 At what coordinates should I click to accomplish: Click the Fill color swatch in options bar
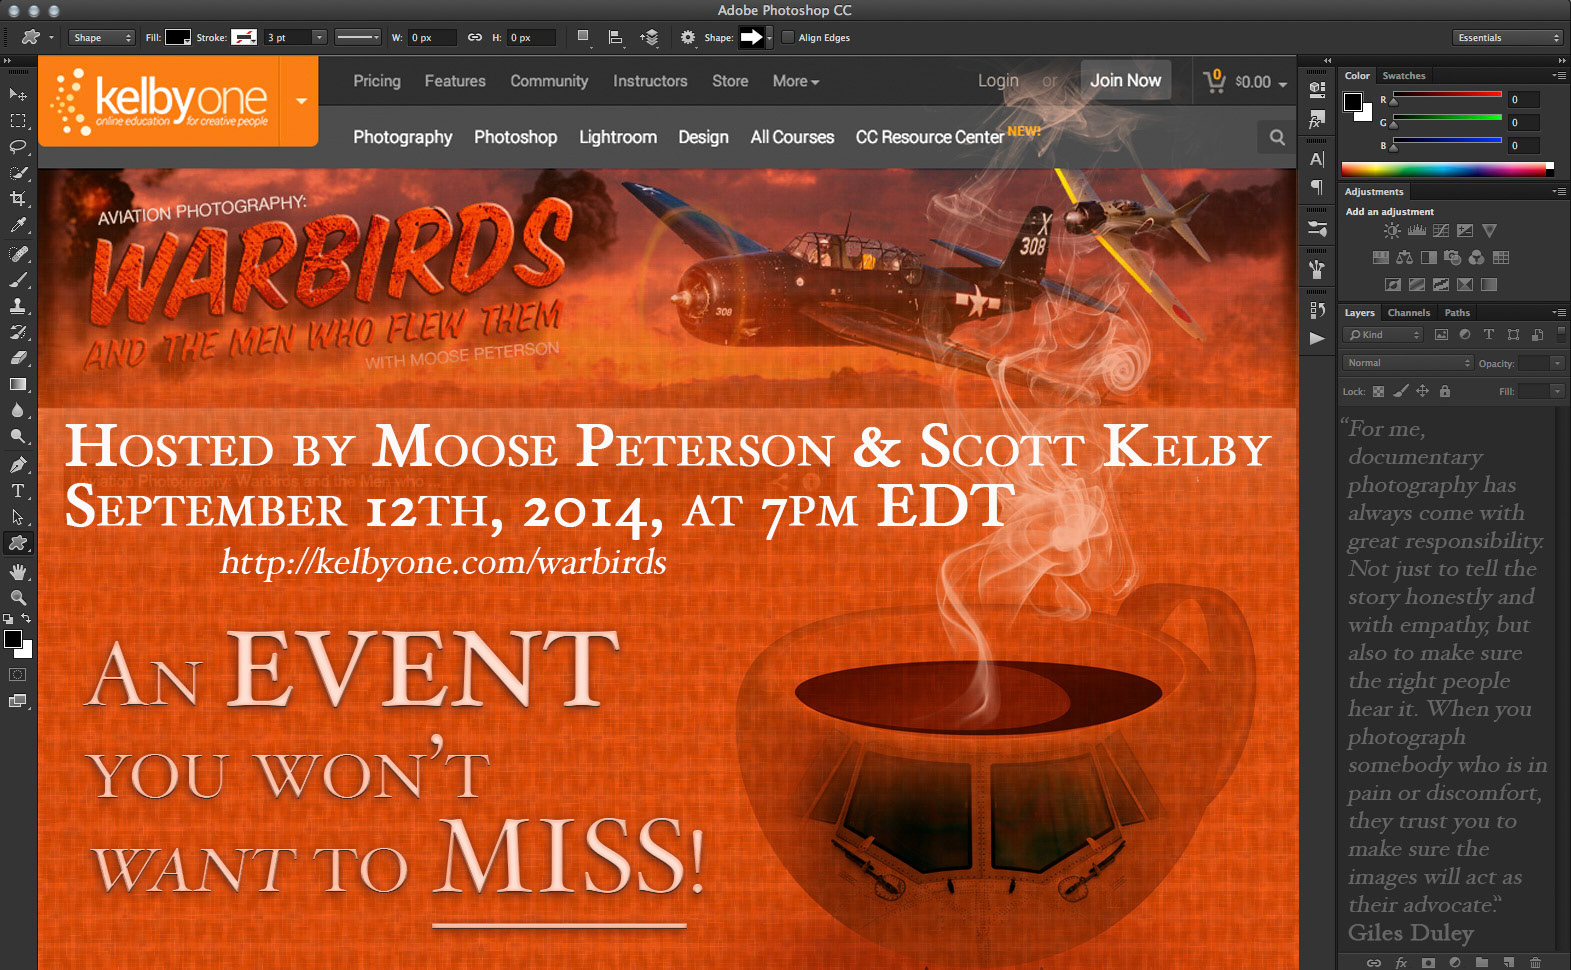tap(178, 37)
